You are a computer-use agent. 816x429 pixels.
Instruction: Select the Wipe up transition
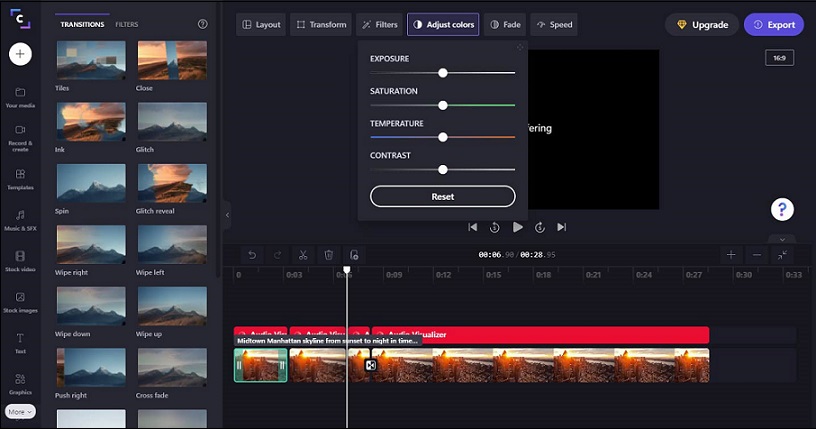click(172, 306)
